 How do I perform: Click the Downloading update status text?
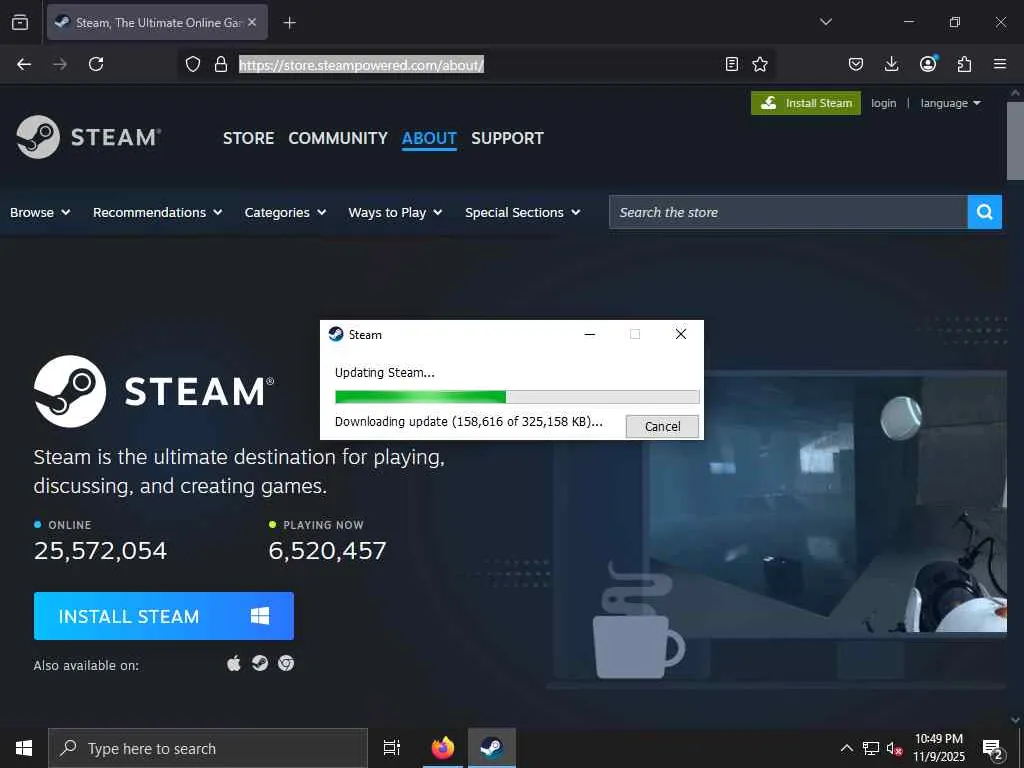[469, 422]
